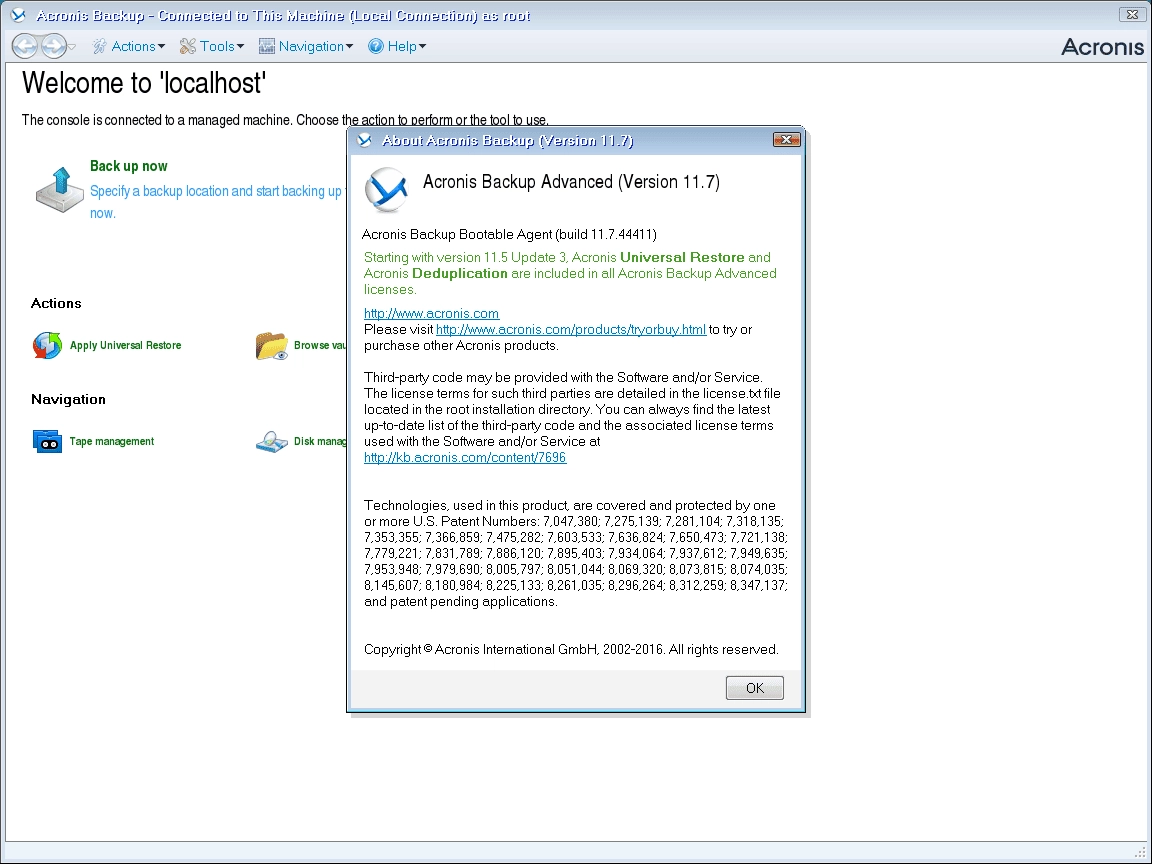Close the main Acronis Backup window
The width and height of the screenshot is (1152, 864).
(1131, 15)
